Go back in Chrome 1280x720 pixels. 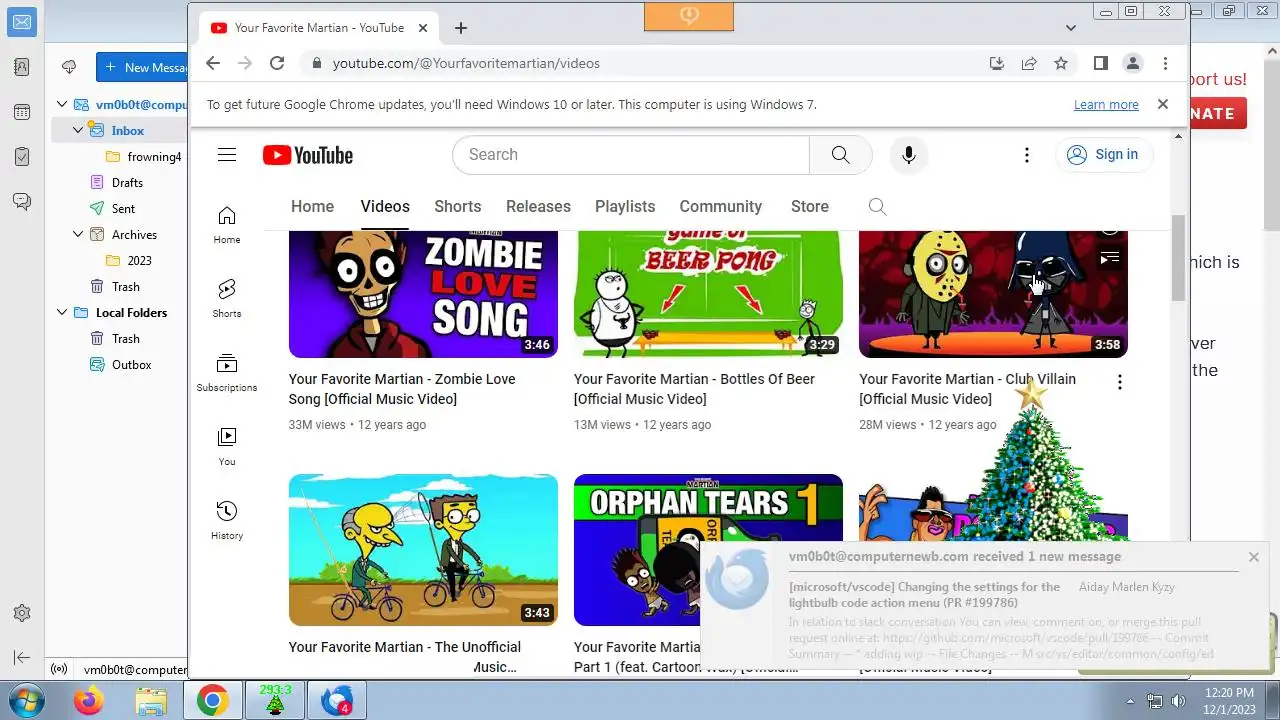213,63
